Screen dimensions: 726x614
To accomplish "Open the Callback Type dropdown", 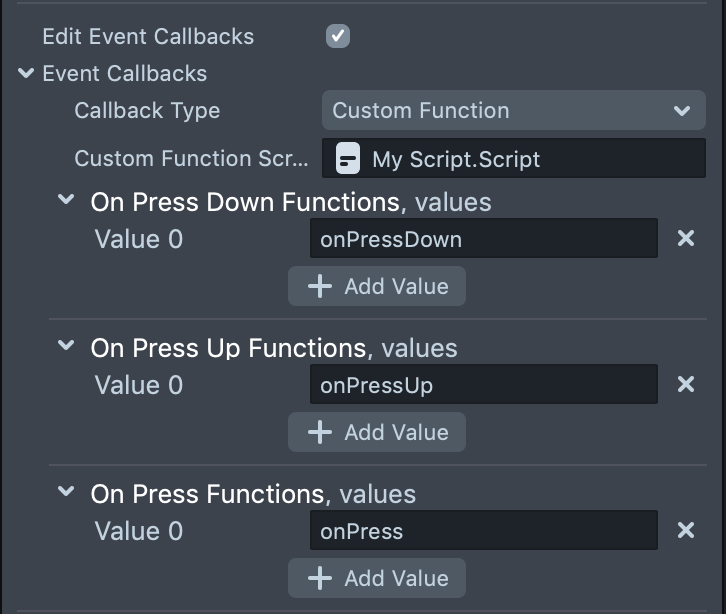I will pyautogui.click(x=513, y=111).
